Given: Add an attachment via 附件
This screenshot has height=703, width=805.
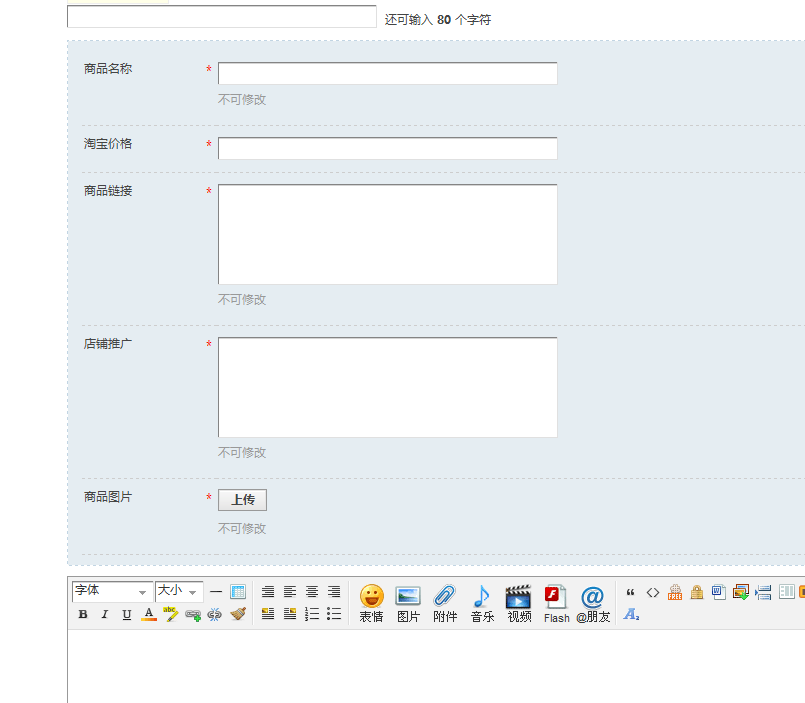Looking at the screenshot, I should point(445,603).
